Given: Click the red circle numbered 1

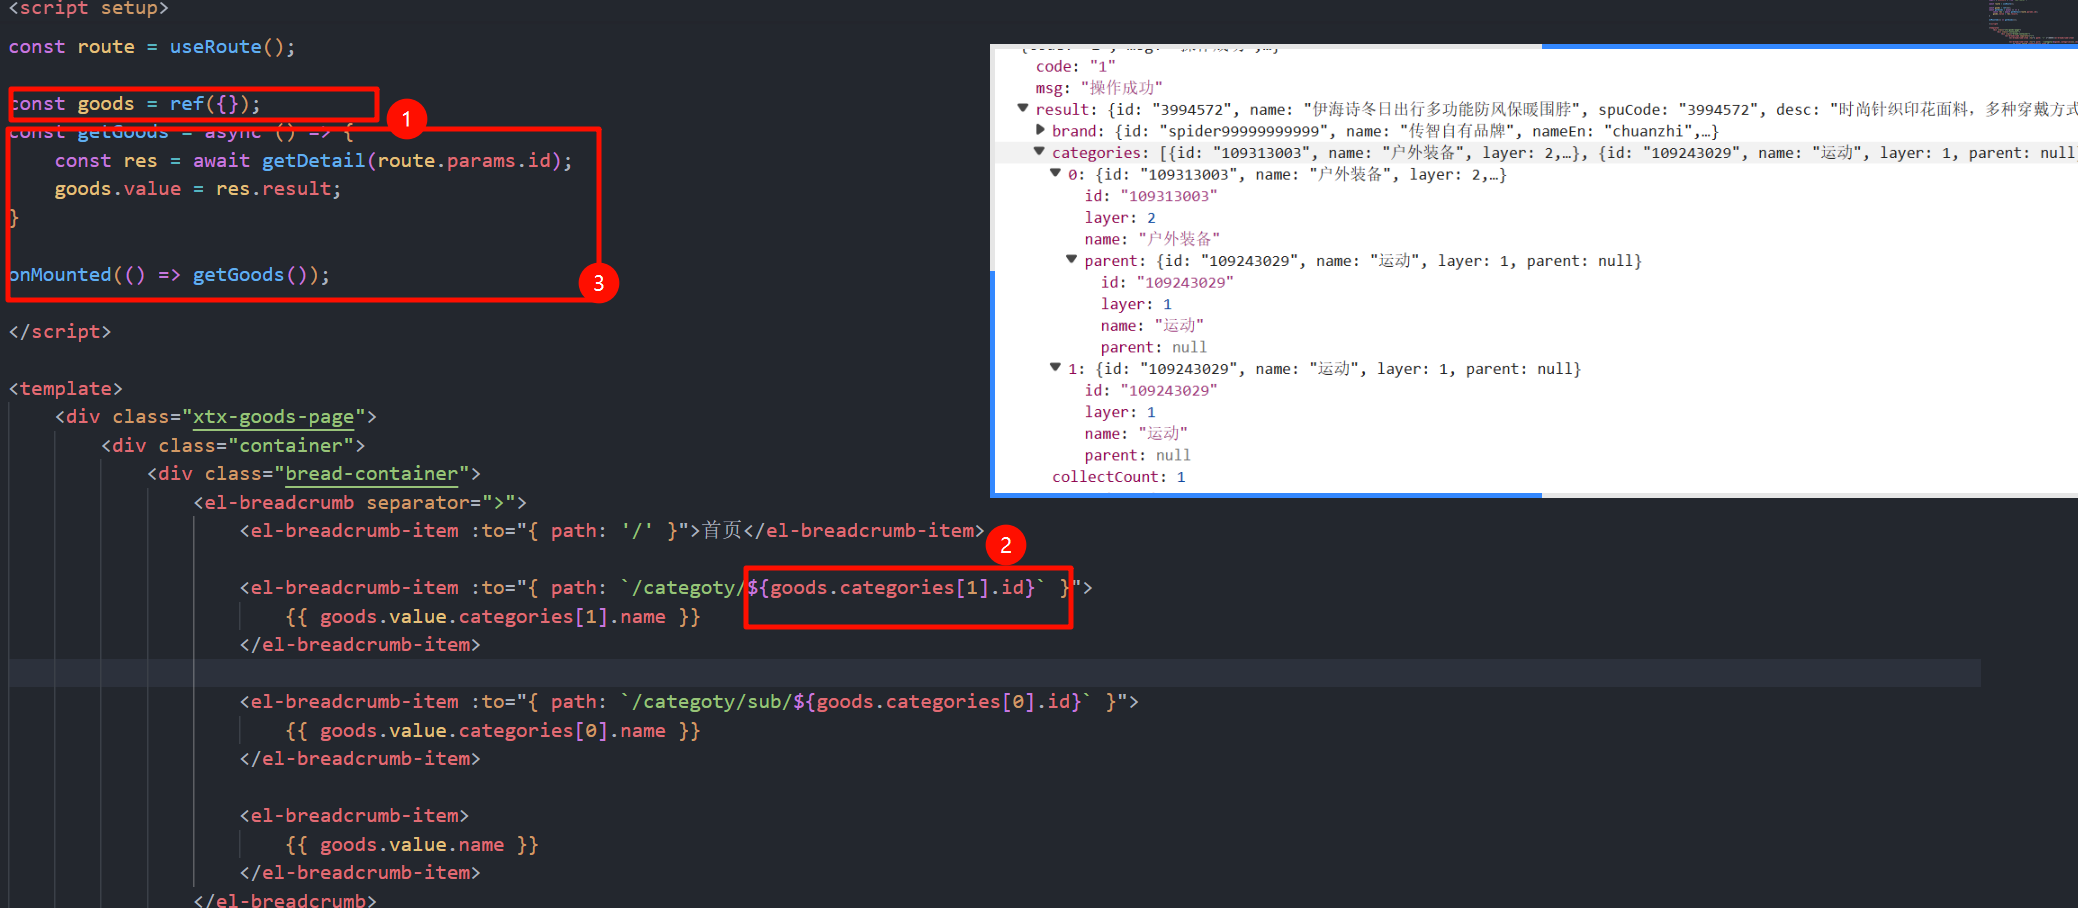Looking at the screenshot, I should [406, 120].
